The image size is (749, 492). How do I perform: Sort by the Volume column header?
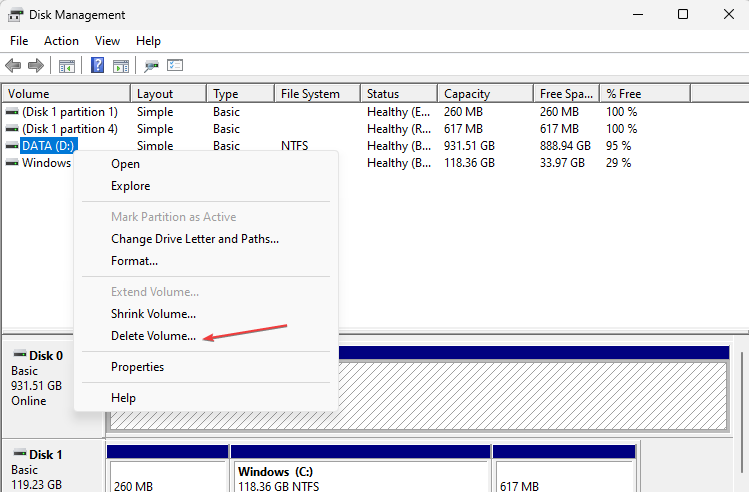66,94
